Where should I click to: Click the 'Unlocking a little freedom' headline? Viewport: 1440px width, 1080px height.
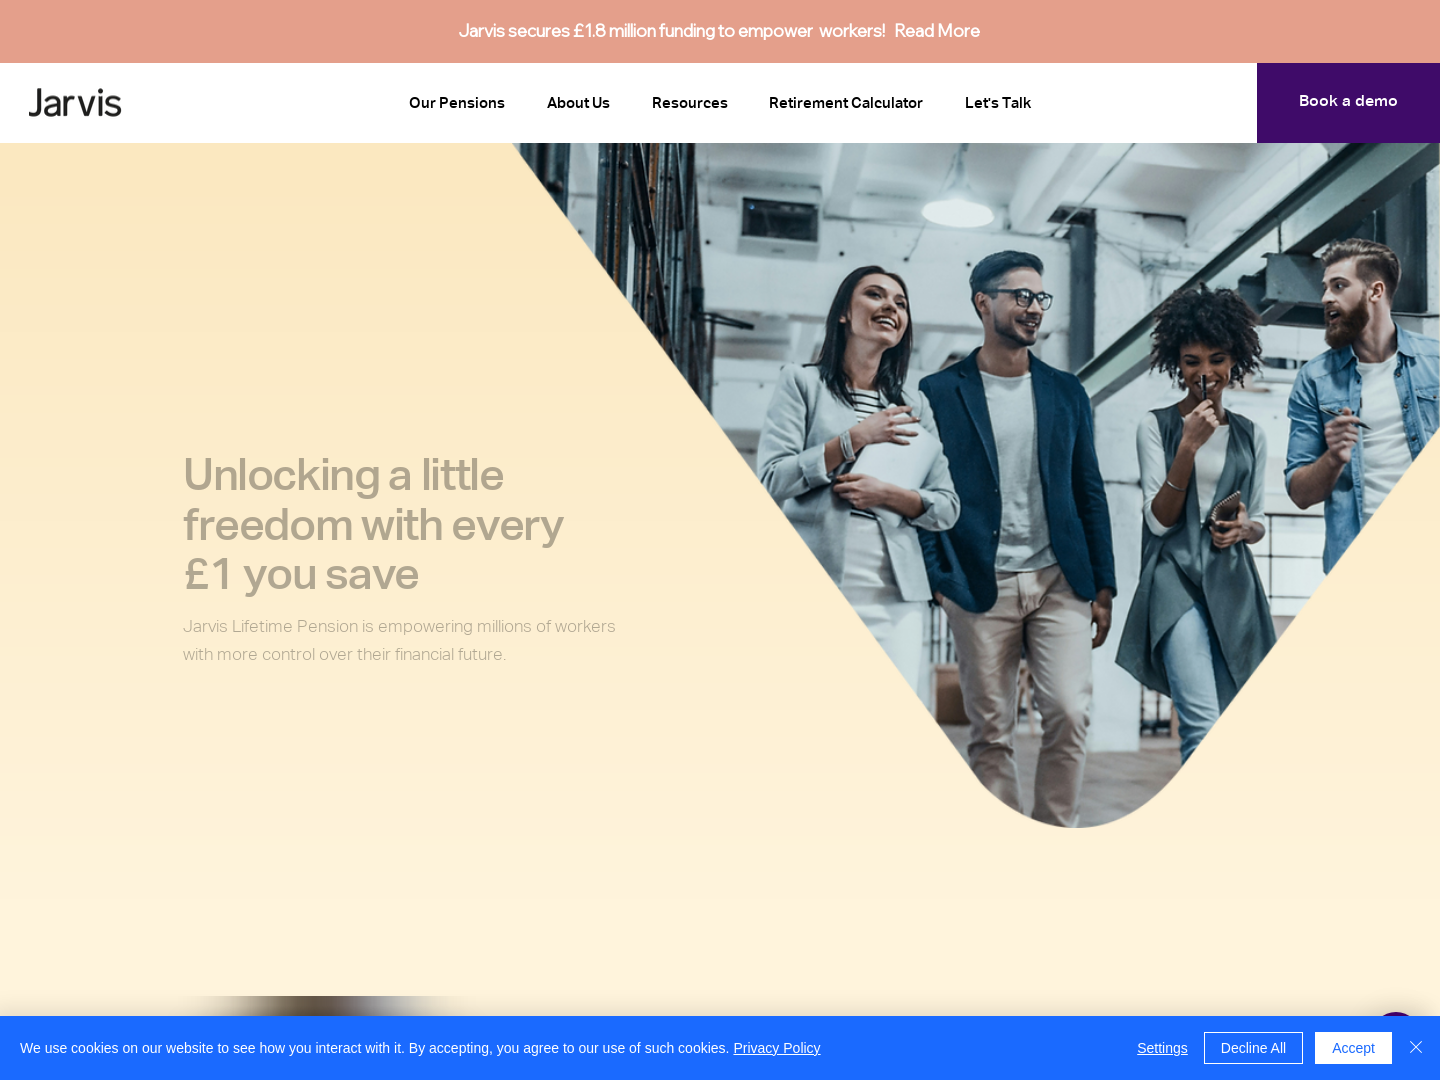click(x=373, y=525)
